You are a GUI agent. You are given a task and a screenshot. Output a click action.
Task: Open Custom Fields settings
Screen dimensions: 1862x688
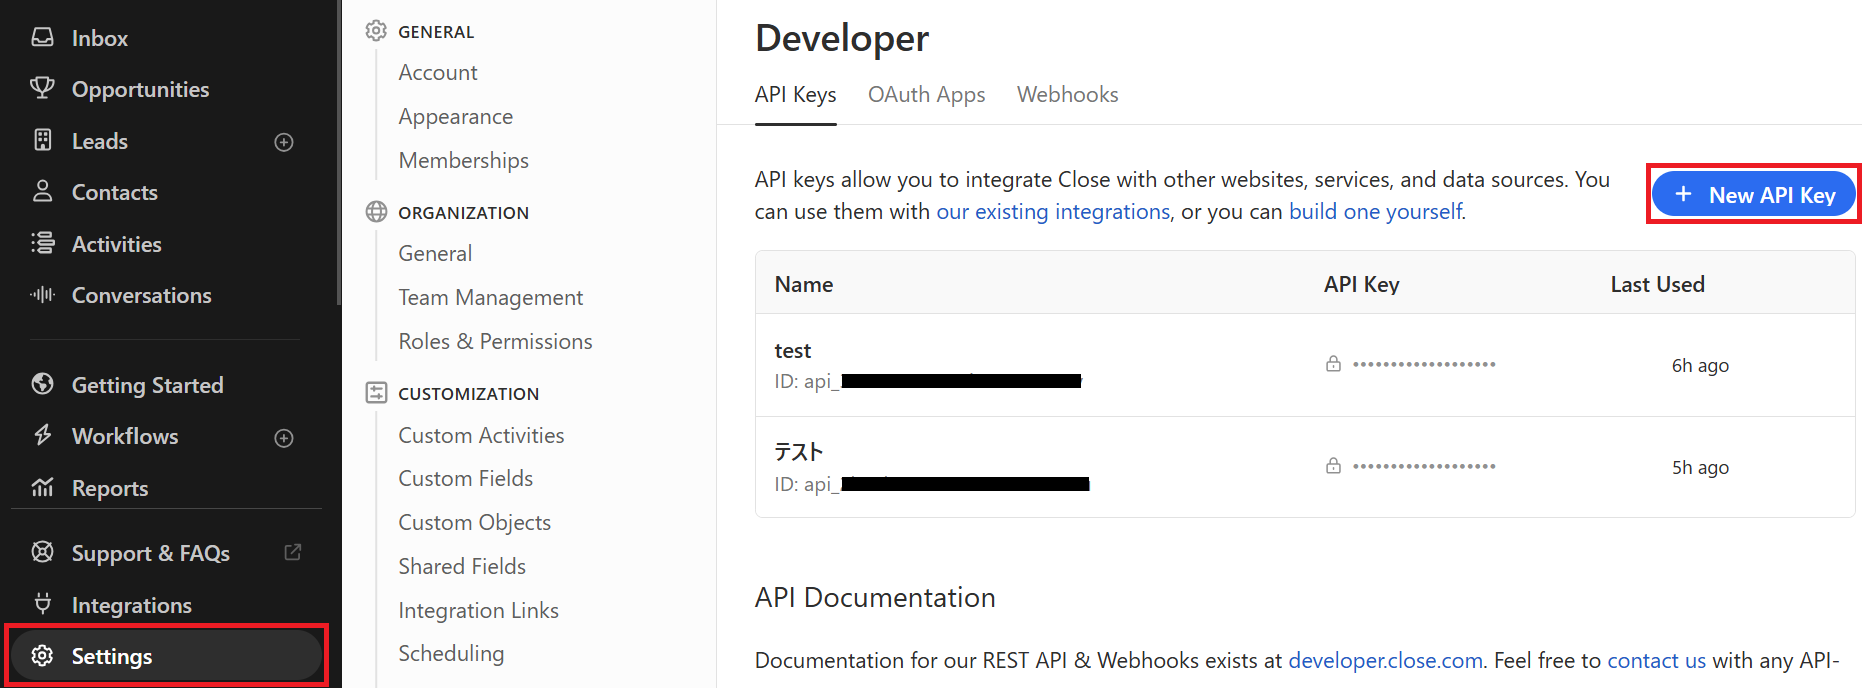point(465,479)
